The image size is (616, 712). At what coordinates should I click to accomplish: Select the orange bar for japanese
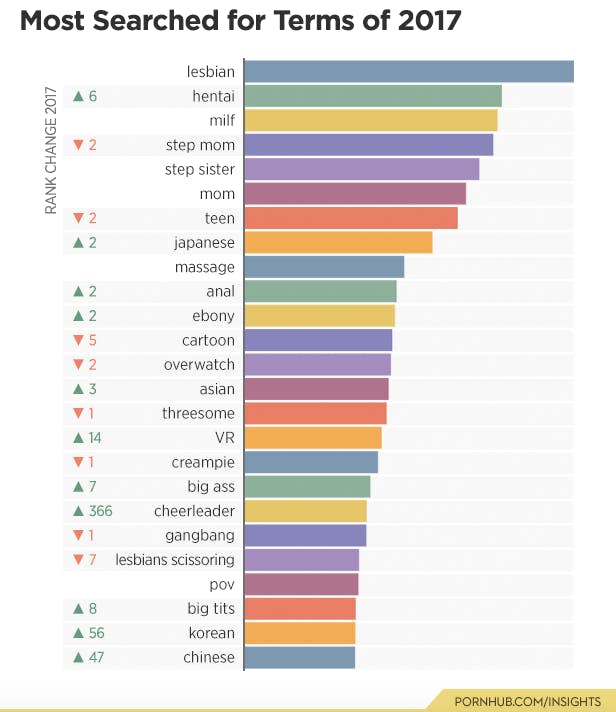click(338, 242)
